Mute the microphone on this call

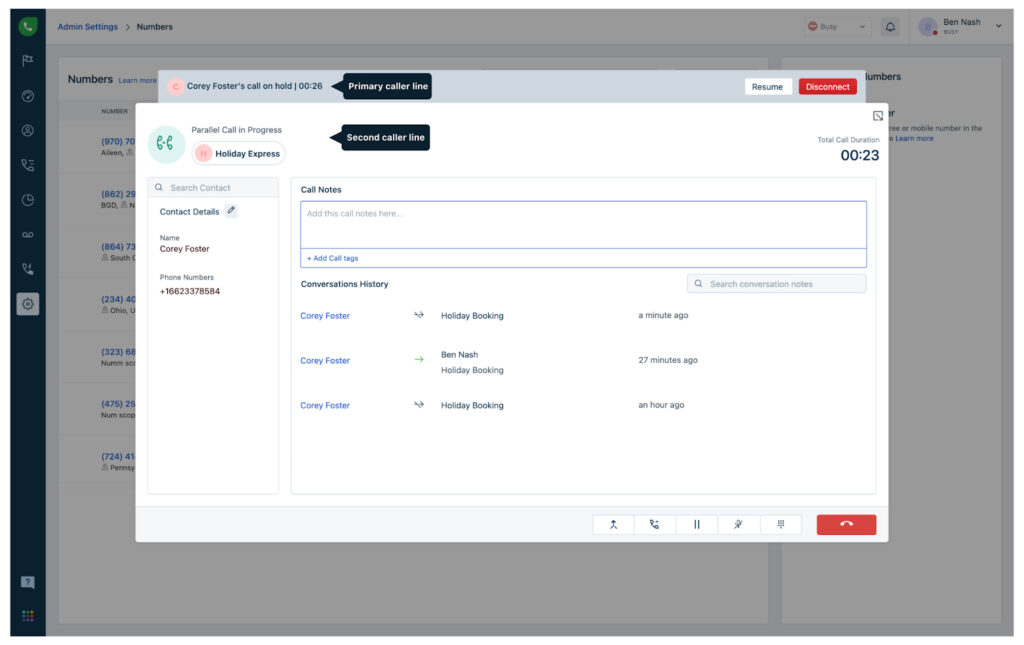[738, 524]
